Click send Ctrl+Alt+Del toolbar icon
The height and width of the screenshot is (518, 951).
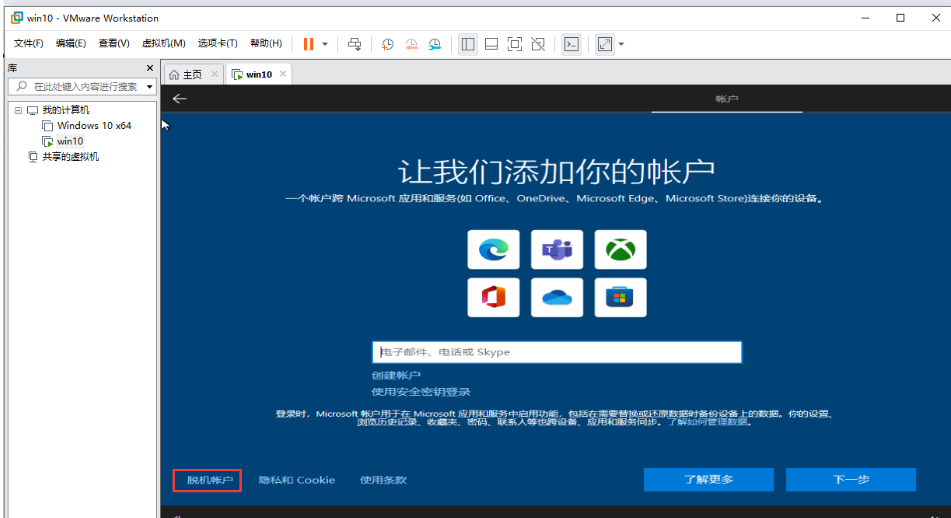[x=354, y=44]
